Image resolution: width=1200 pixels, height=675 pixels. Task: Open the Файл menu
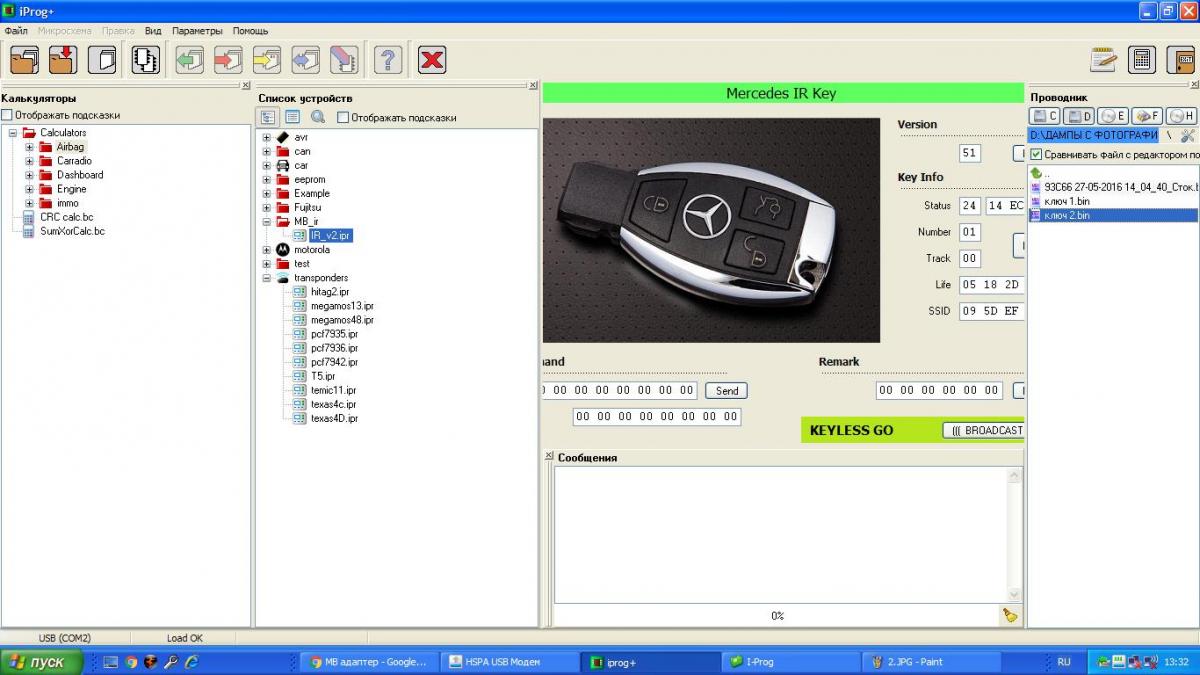(16, 31)
